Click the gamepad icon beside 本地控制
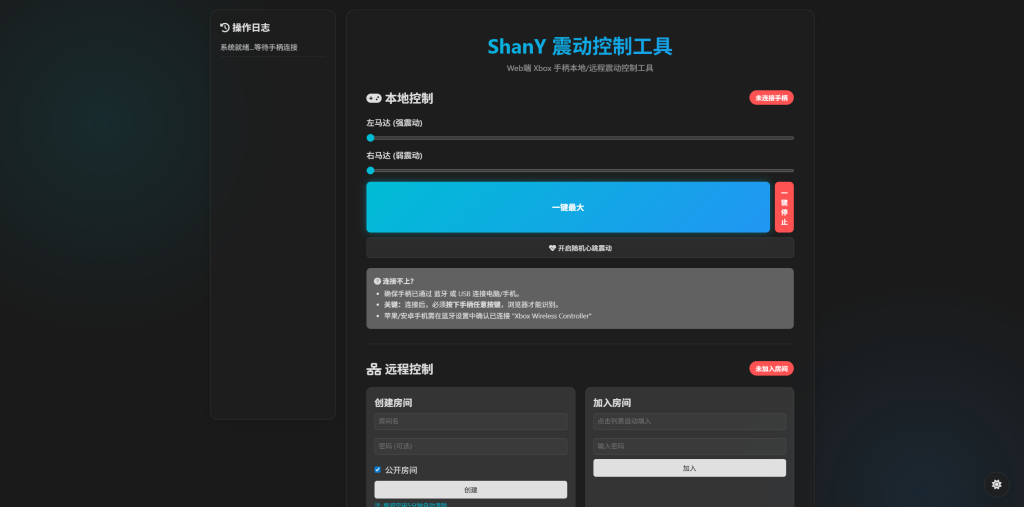 (x=373, y=98)
